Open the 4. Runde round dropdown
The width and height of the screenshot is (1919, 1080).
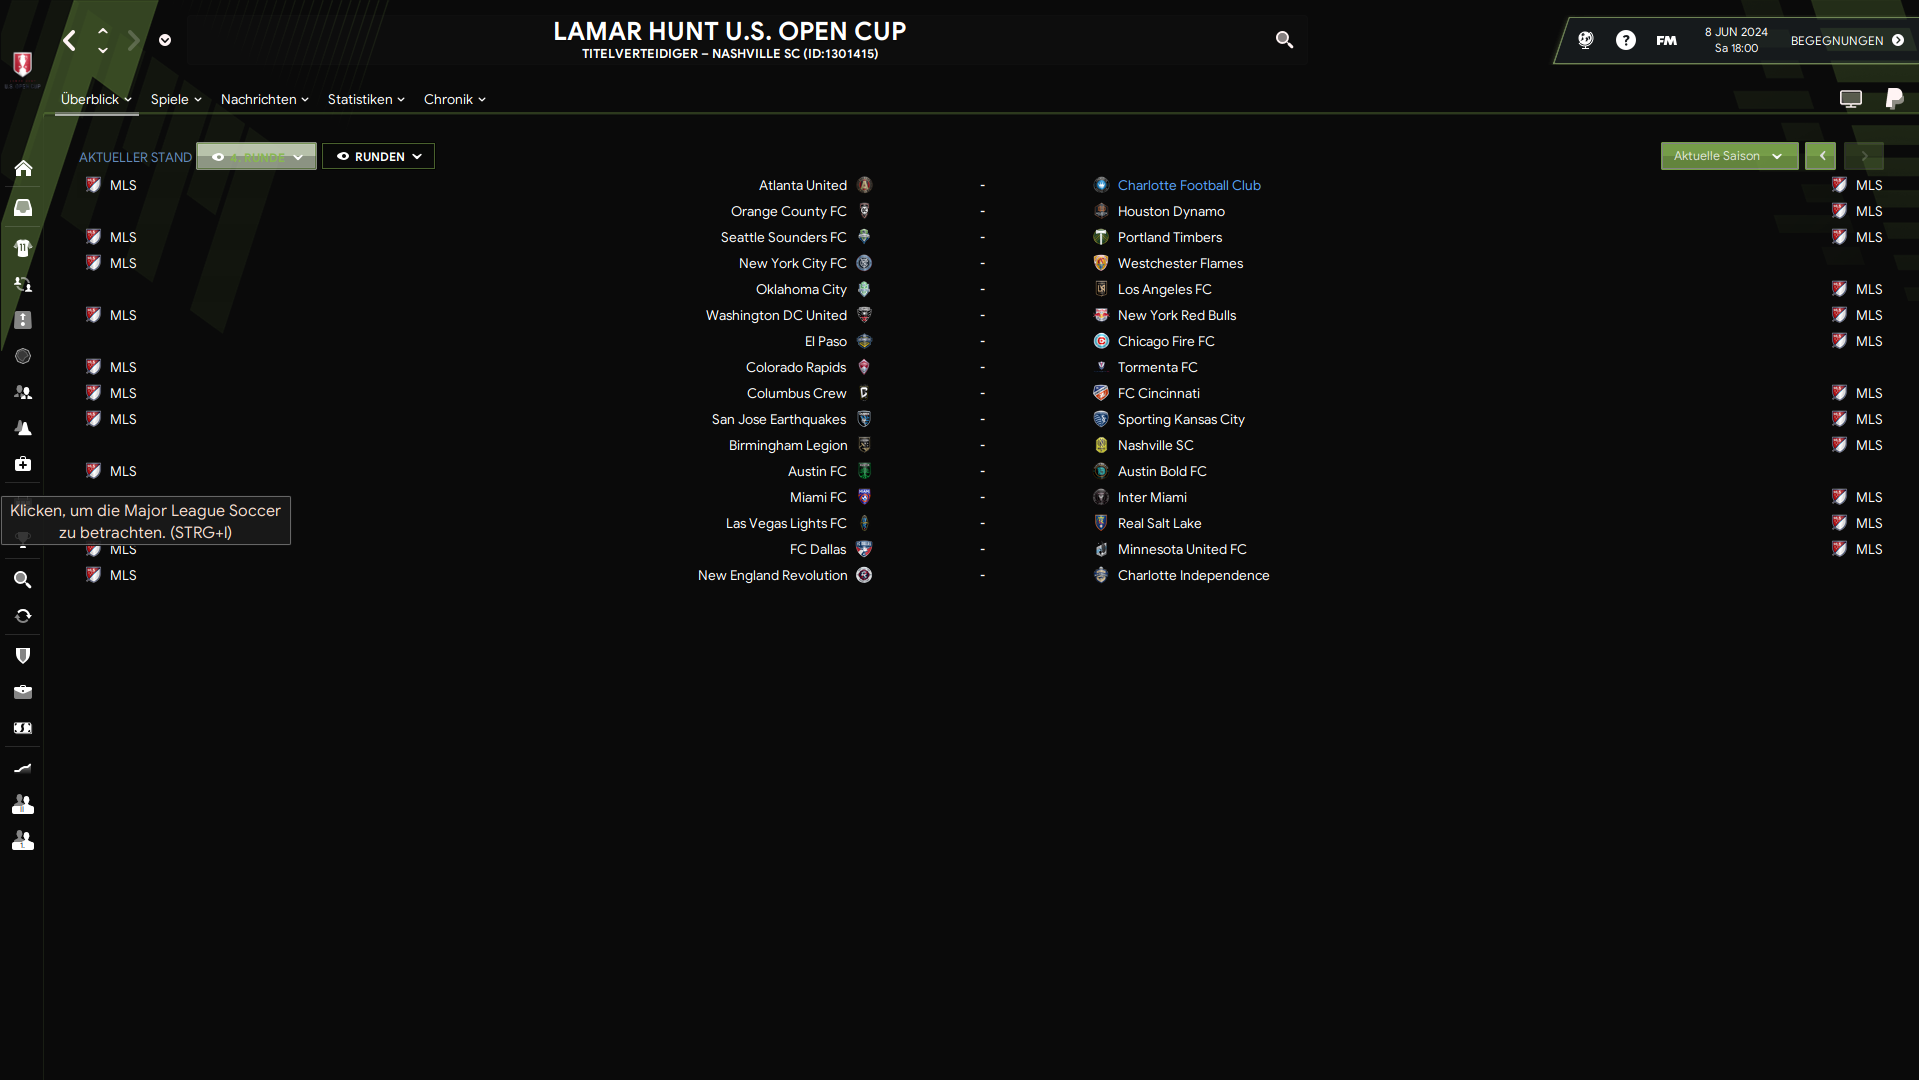[257, 157]
